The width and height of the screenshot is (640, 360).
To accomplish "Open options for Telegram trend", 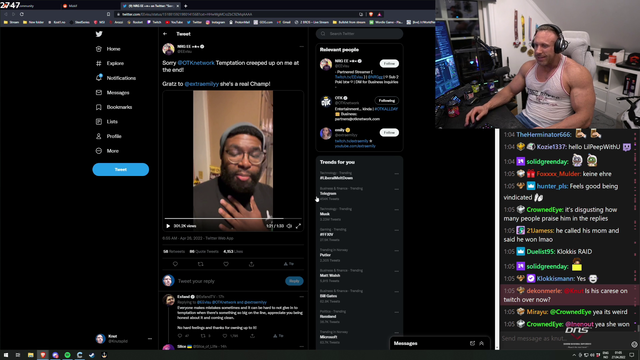I will tap(396, 189).
